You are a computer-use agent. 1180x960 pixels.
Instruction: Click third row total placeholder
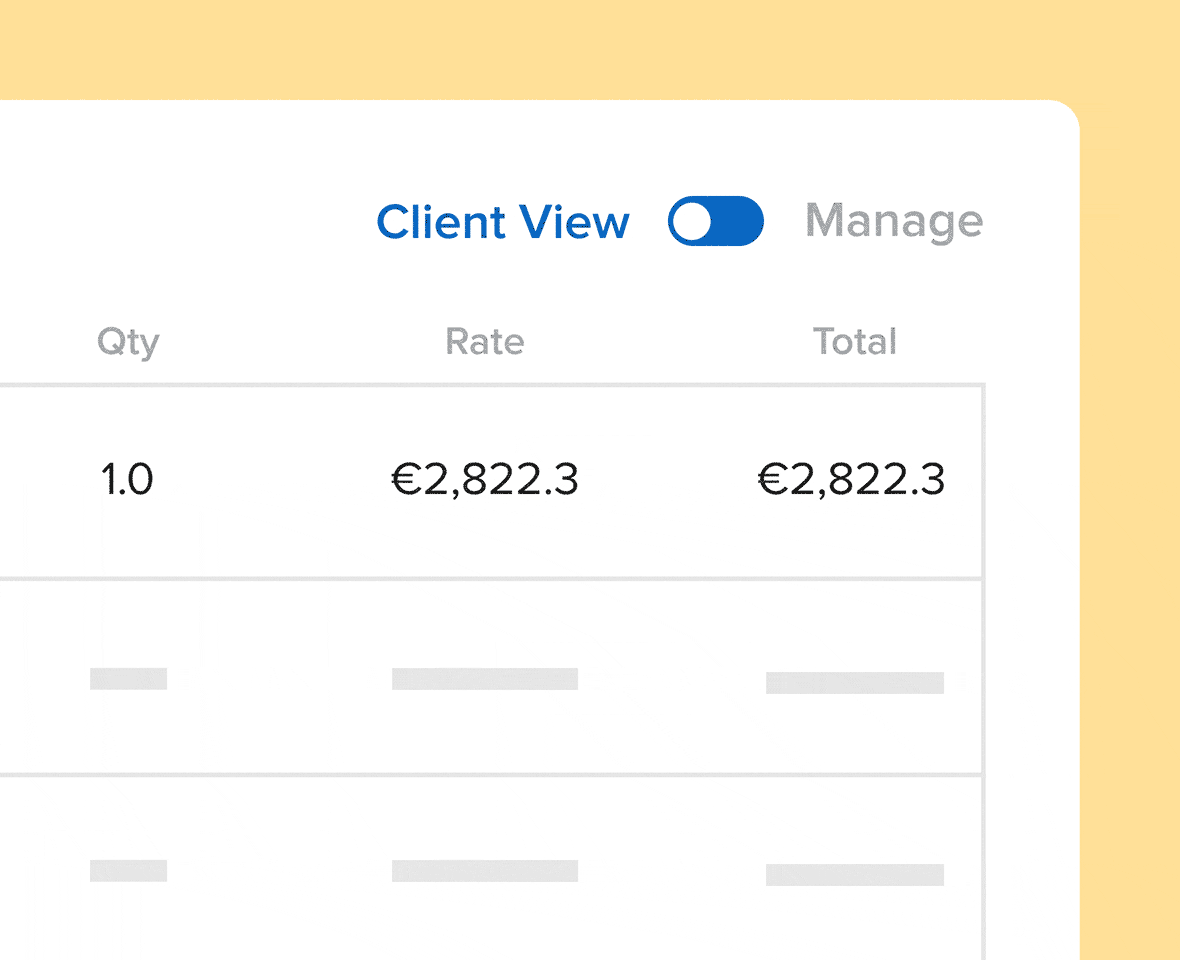click(855, 875)
